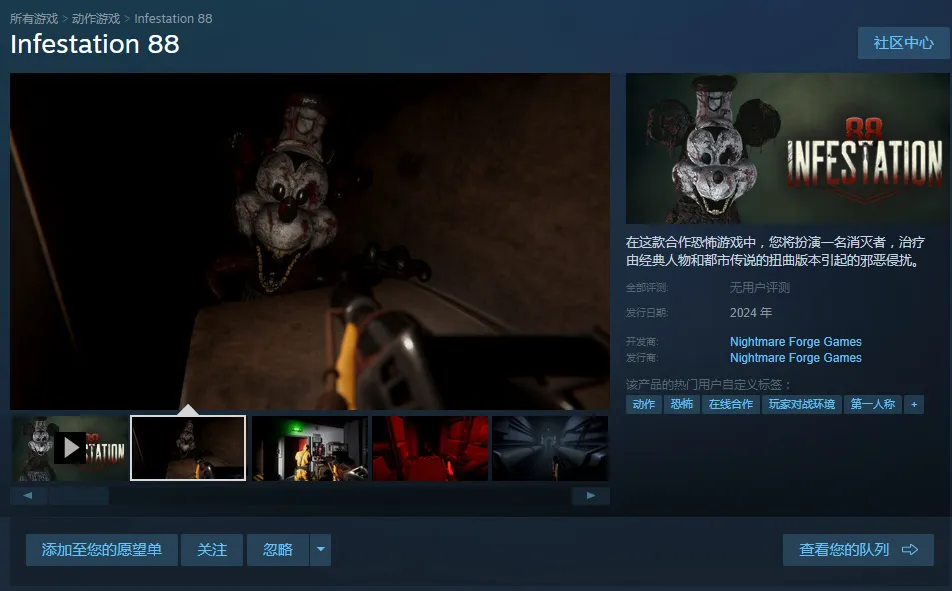Open the 所有游戏 breadcrumb link
Screen dimensions: 952x591
[34, 19]
